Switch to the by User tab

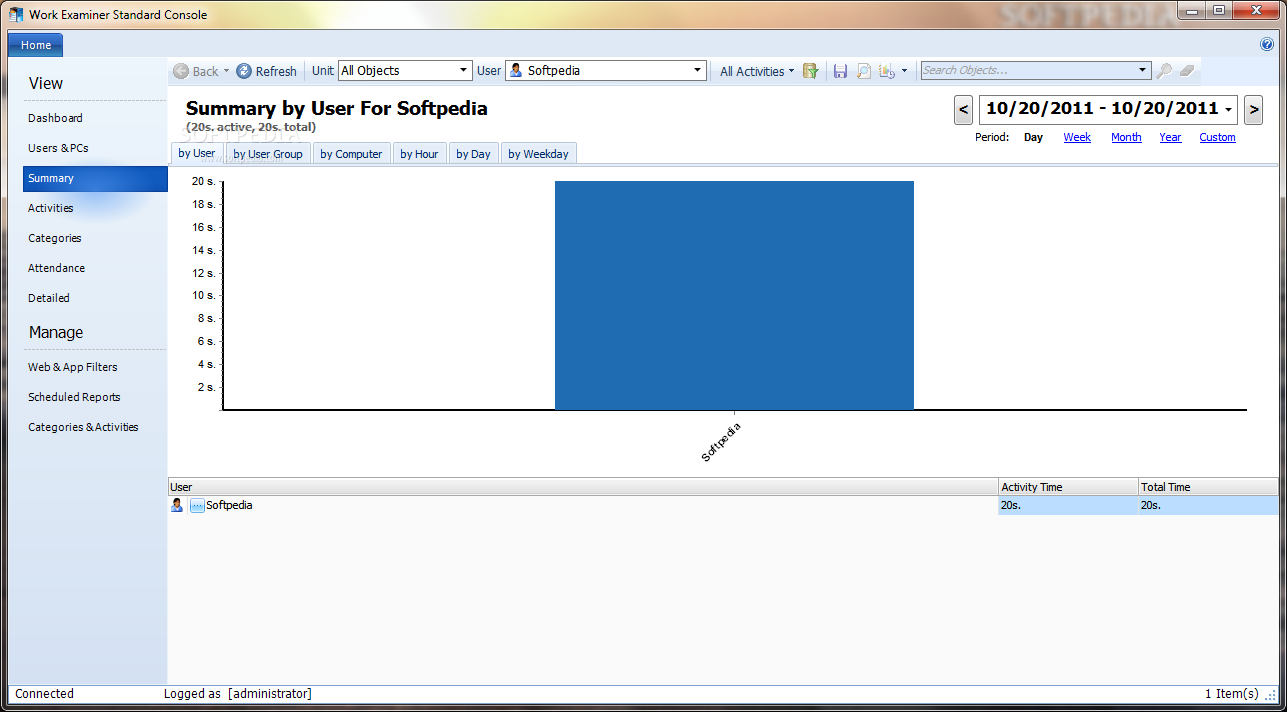[x=197, y=153]
